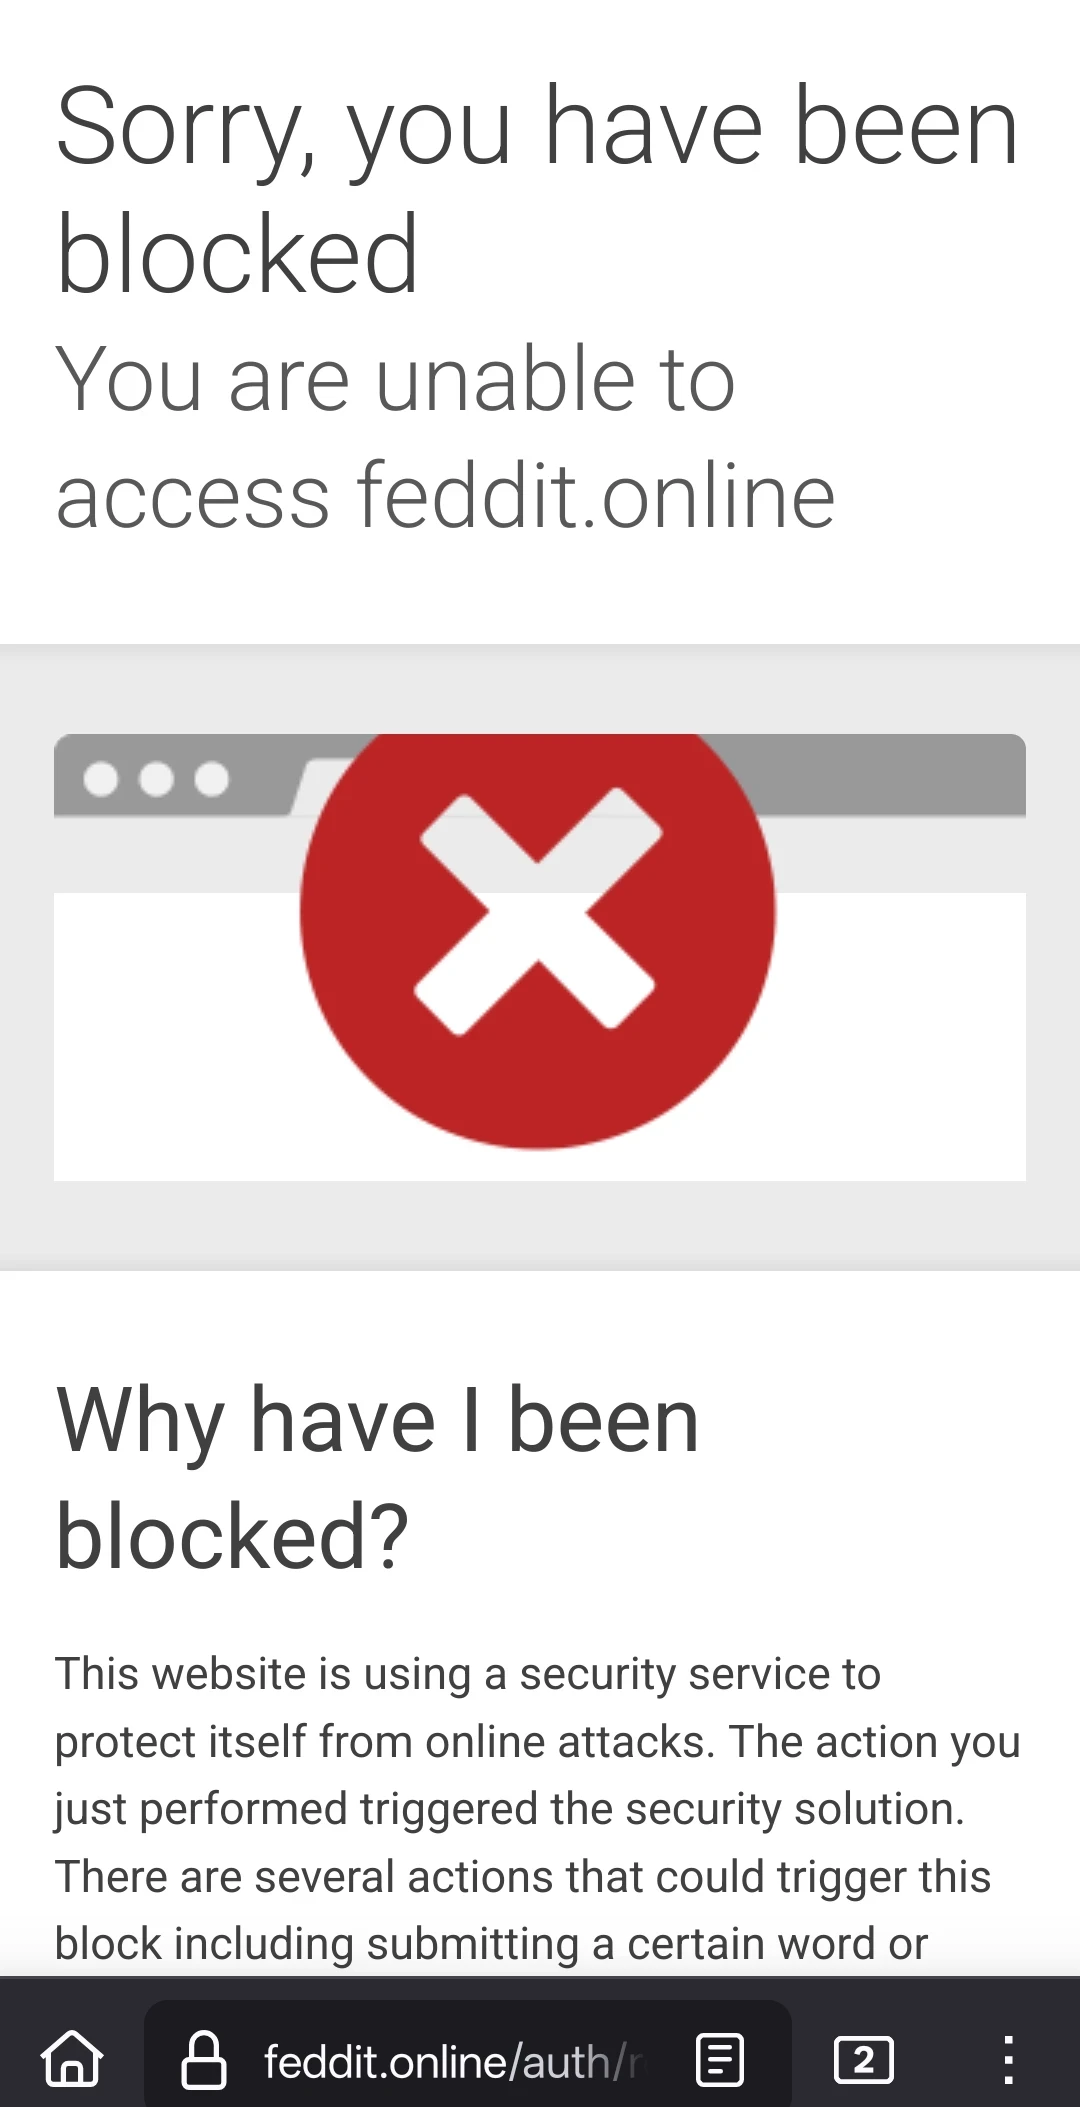Tap "just performed triggered the security solution" line
This screenshot has height=2107, width=1080.
510,1809
